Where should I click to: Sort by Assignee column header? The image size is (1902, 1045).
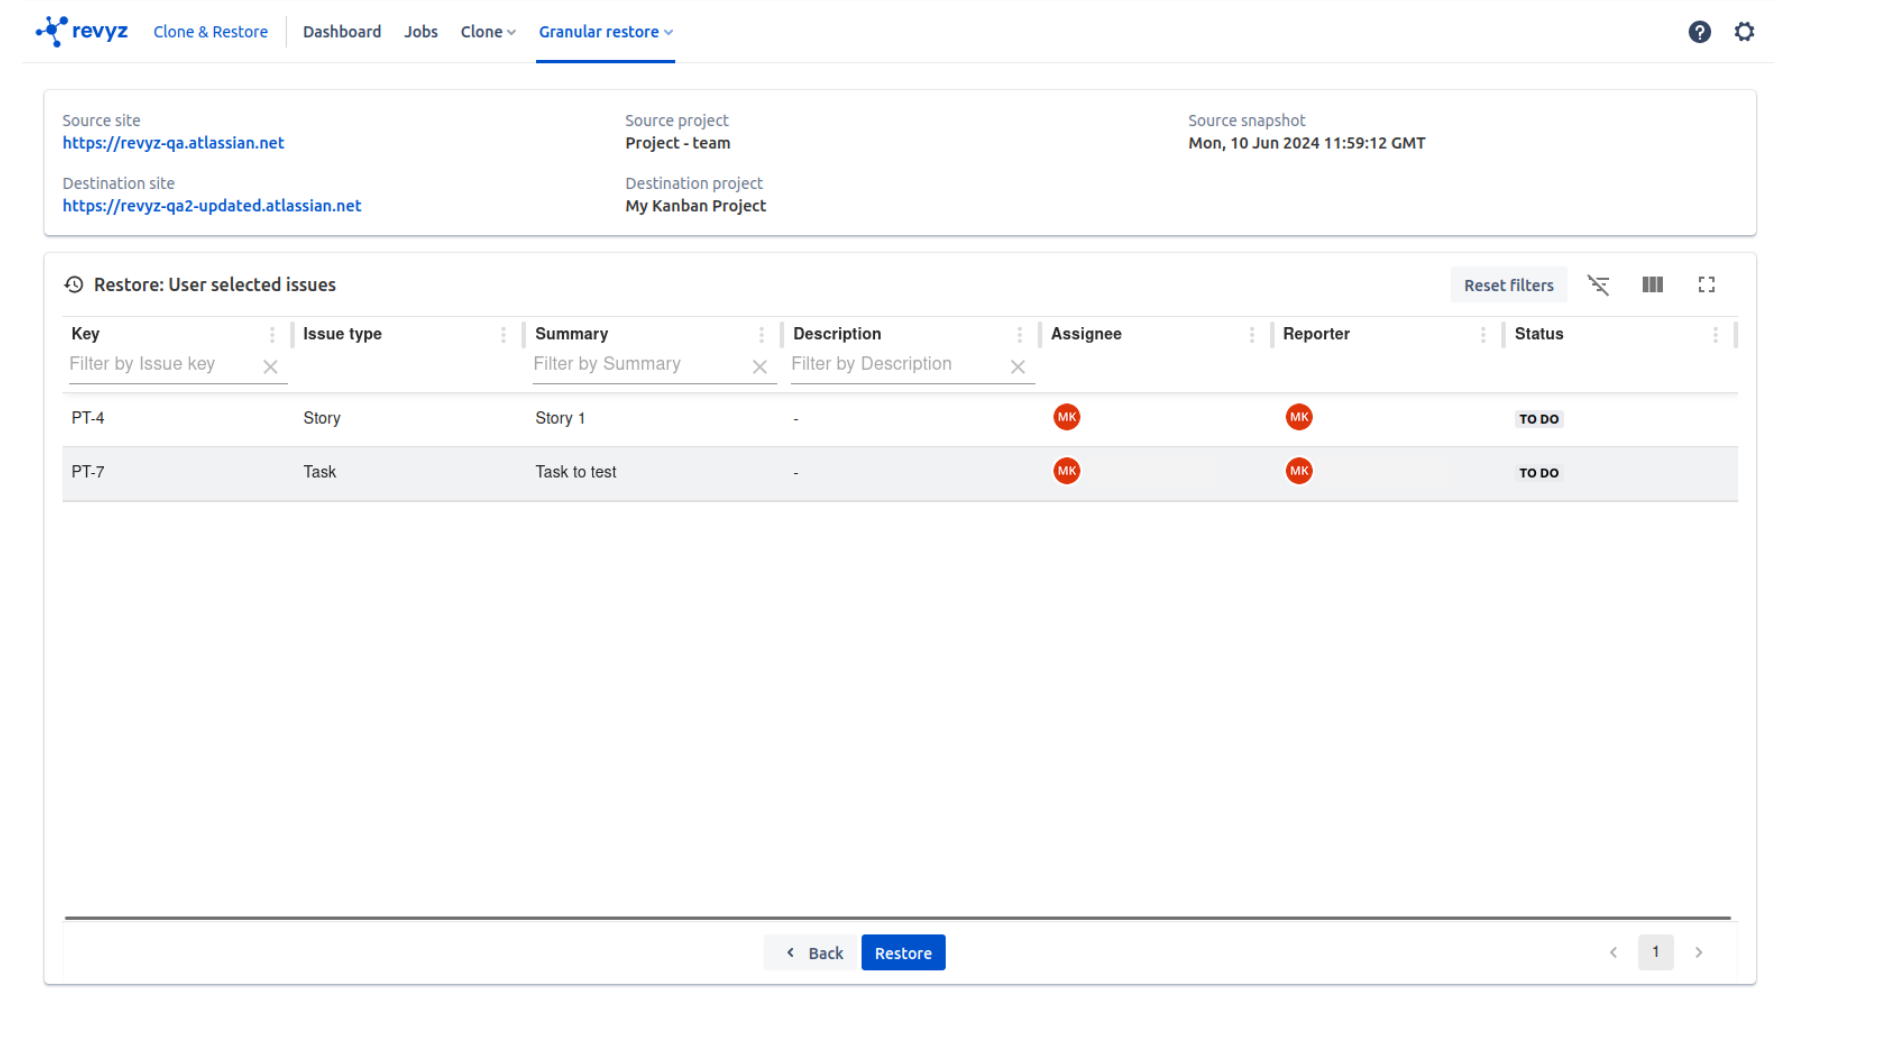click(x=1086, y=334)
